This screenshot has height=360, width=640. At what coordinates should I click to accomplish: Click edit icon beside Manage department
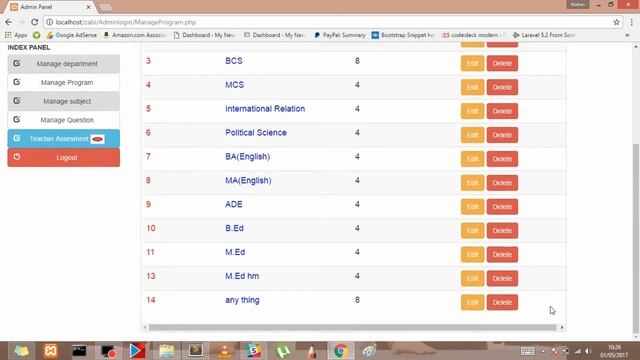(x=17, y=63)
